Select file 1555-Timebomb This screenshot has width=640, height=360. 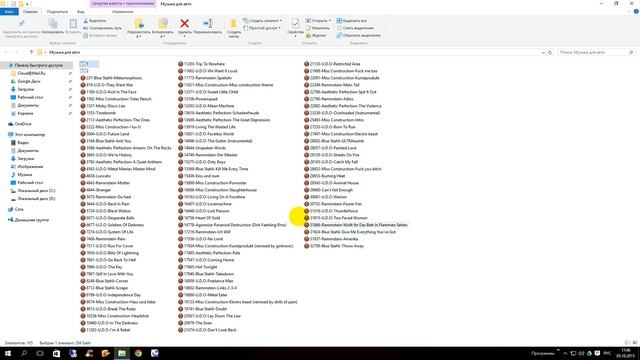(x=98, y=113)
